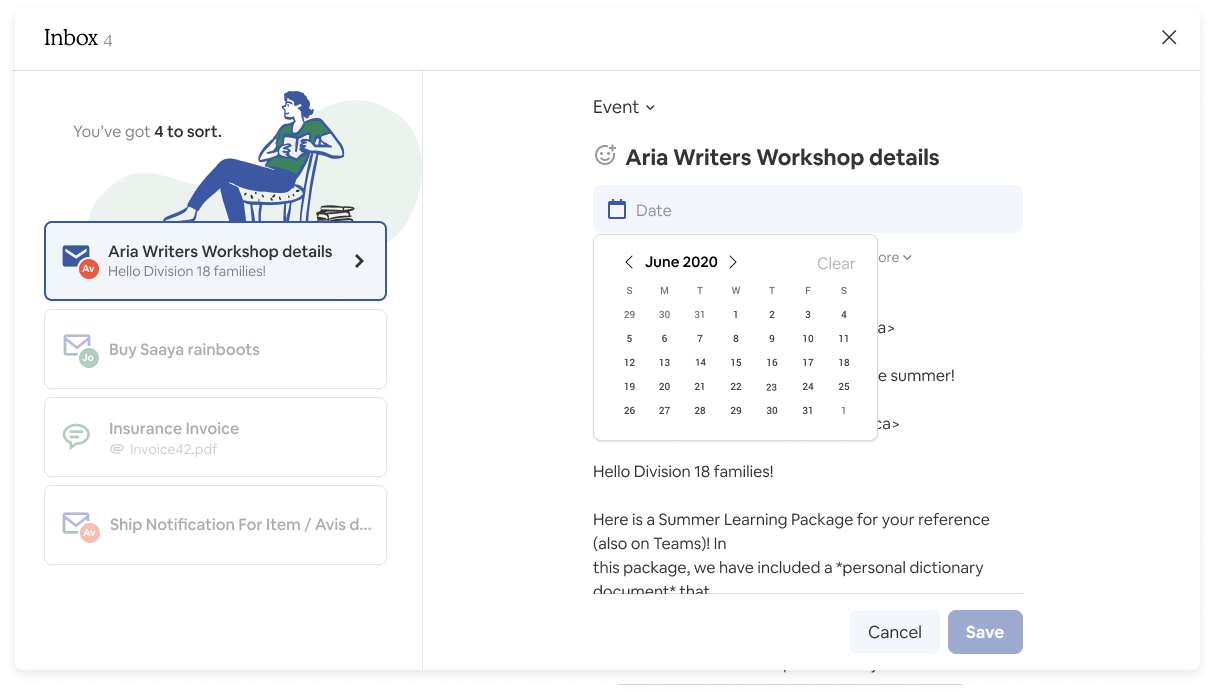1212x692 pixels.
Task: Open Invoice42.pdf attachment link
Action: (x=172, y=449)
